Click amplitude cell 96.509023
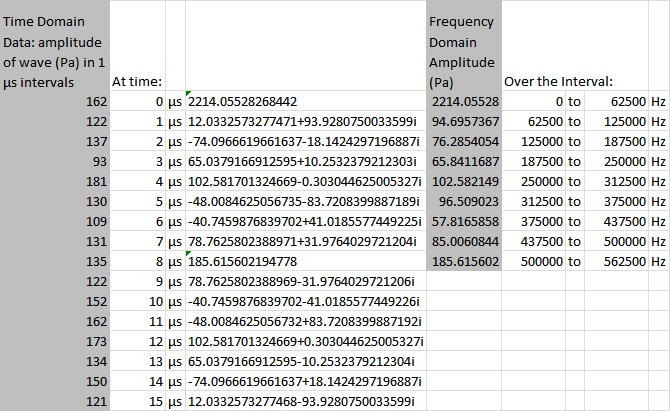This screenshot has height=411, width=670. point(464,201)
